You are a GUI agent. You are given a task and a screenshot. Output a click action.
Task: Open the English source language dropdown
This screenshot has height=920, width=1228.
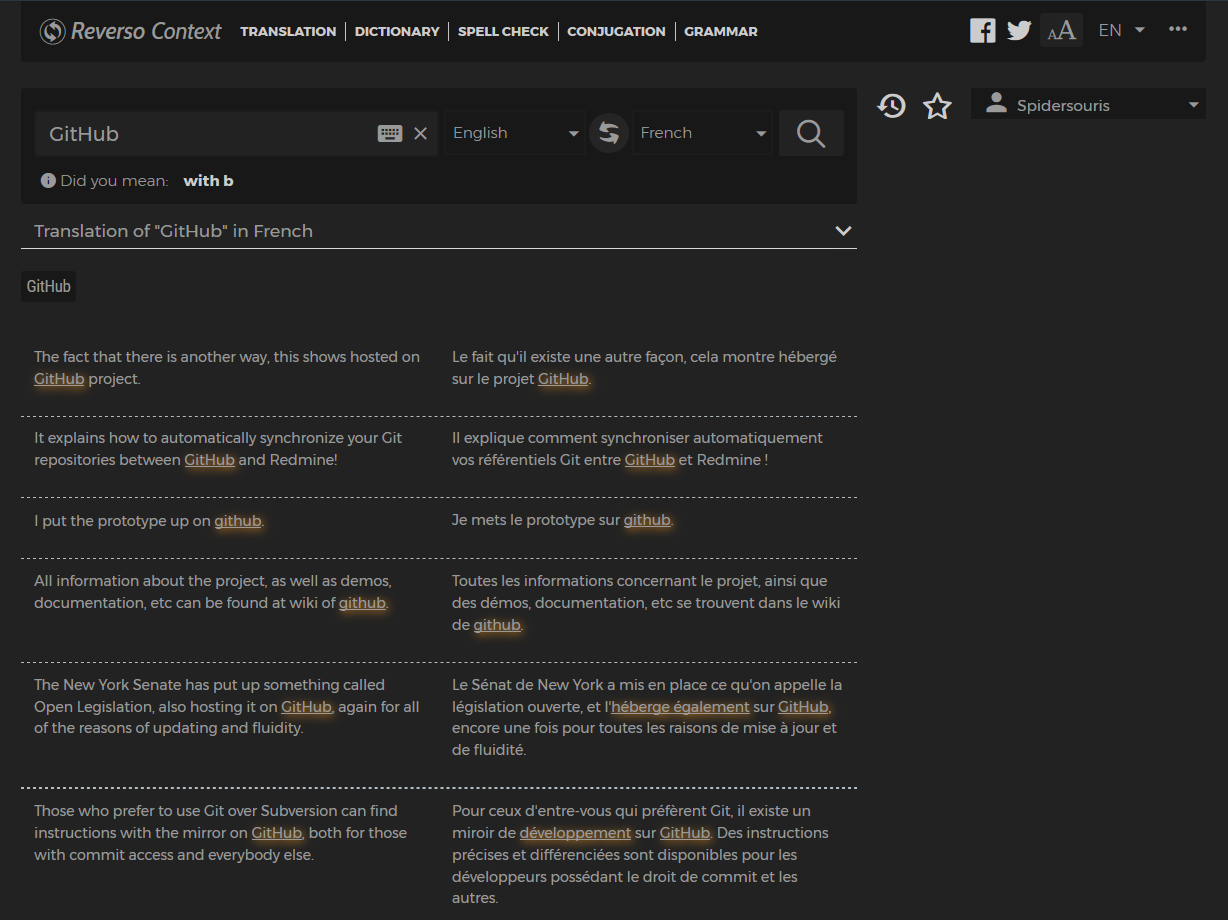click(515, 133)
